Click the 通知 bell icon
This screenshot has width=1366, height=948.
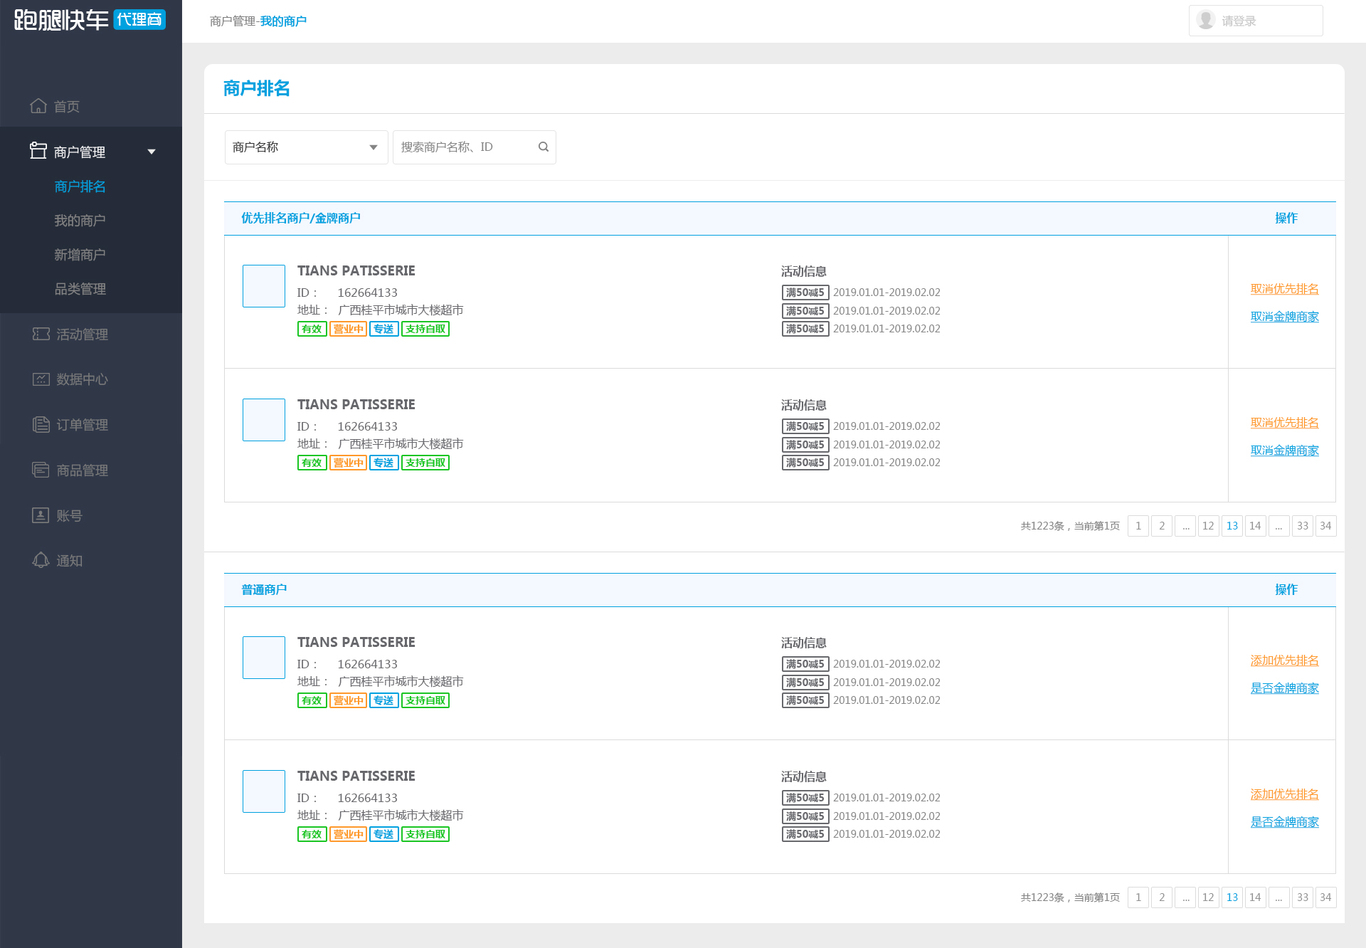click(x=41, y=560)
